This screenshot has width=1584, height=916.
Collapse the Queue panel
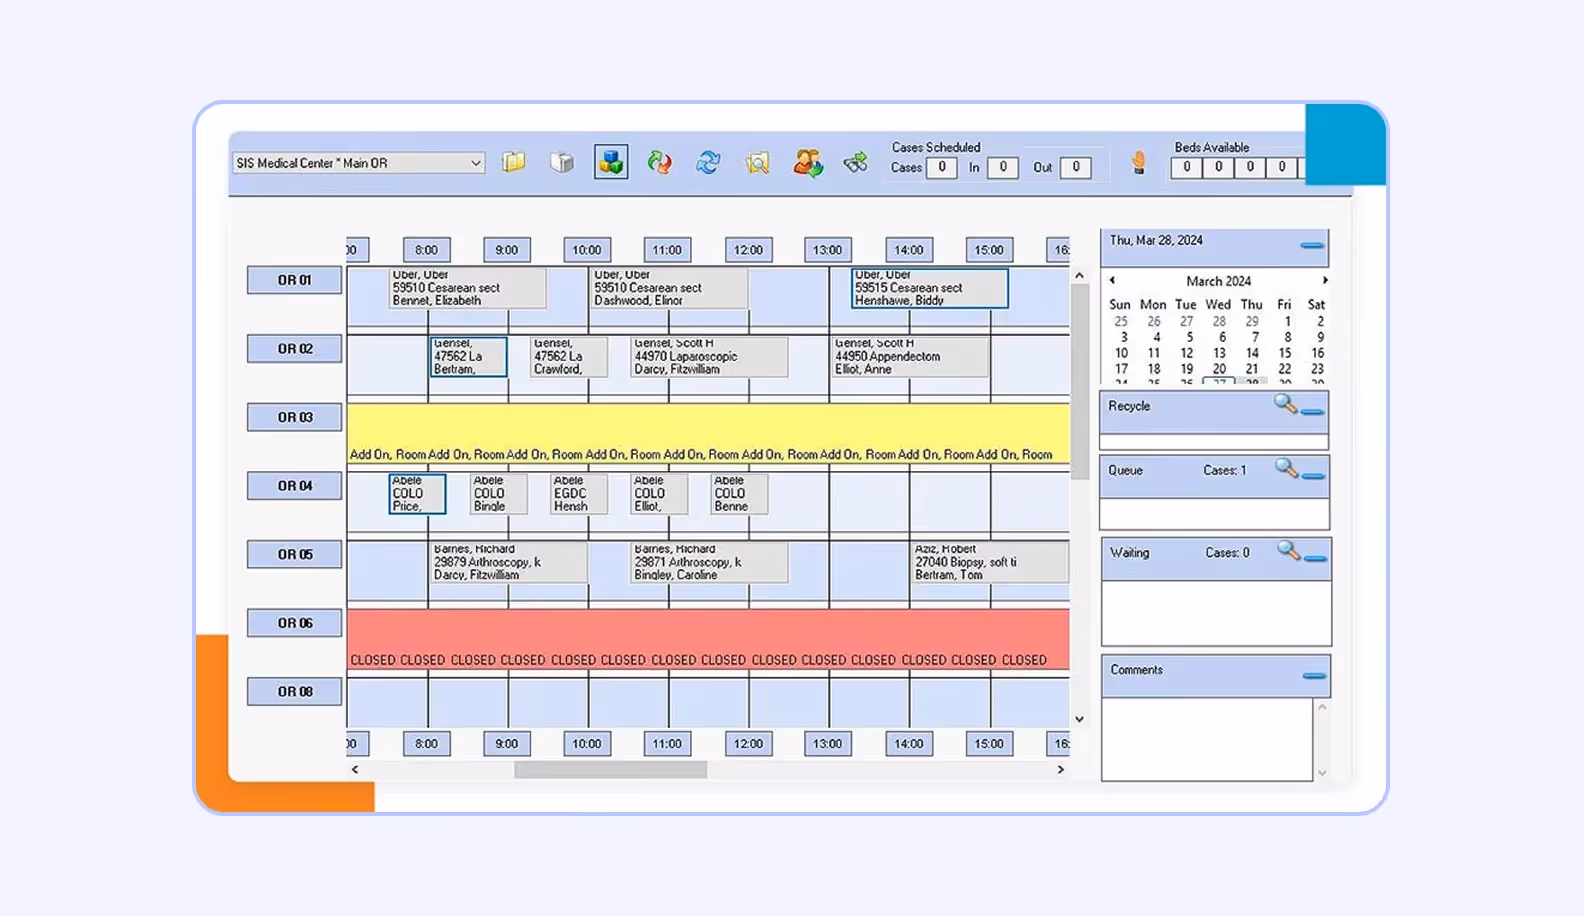click(x=1313, y=476)
